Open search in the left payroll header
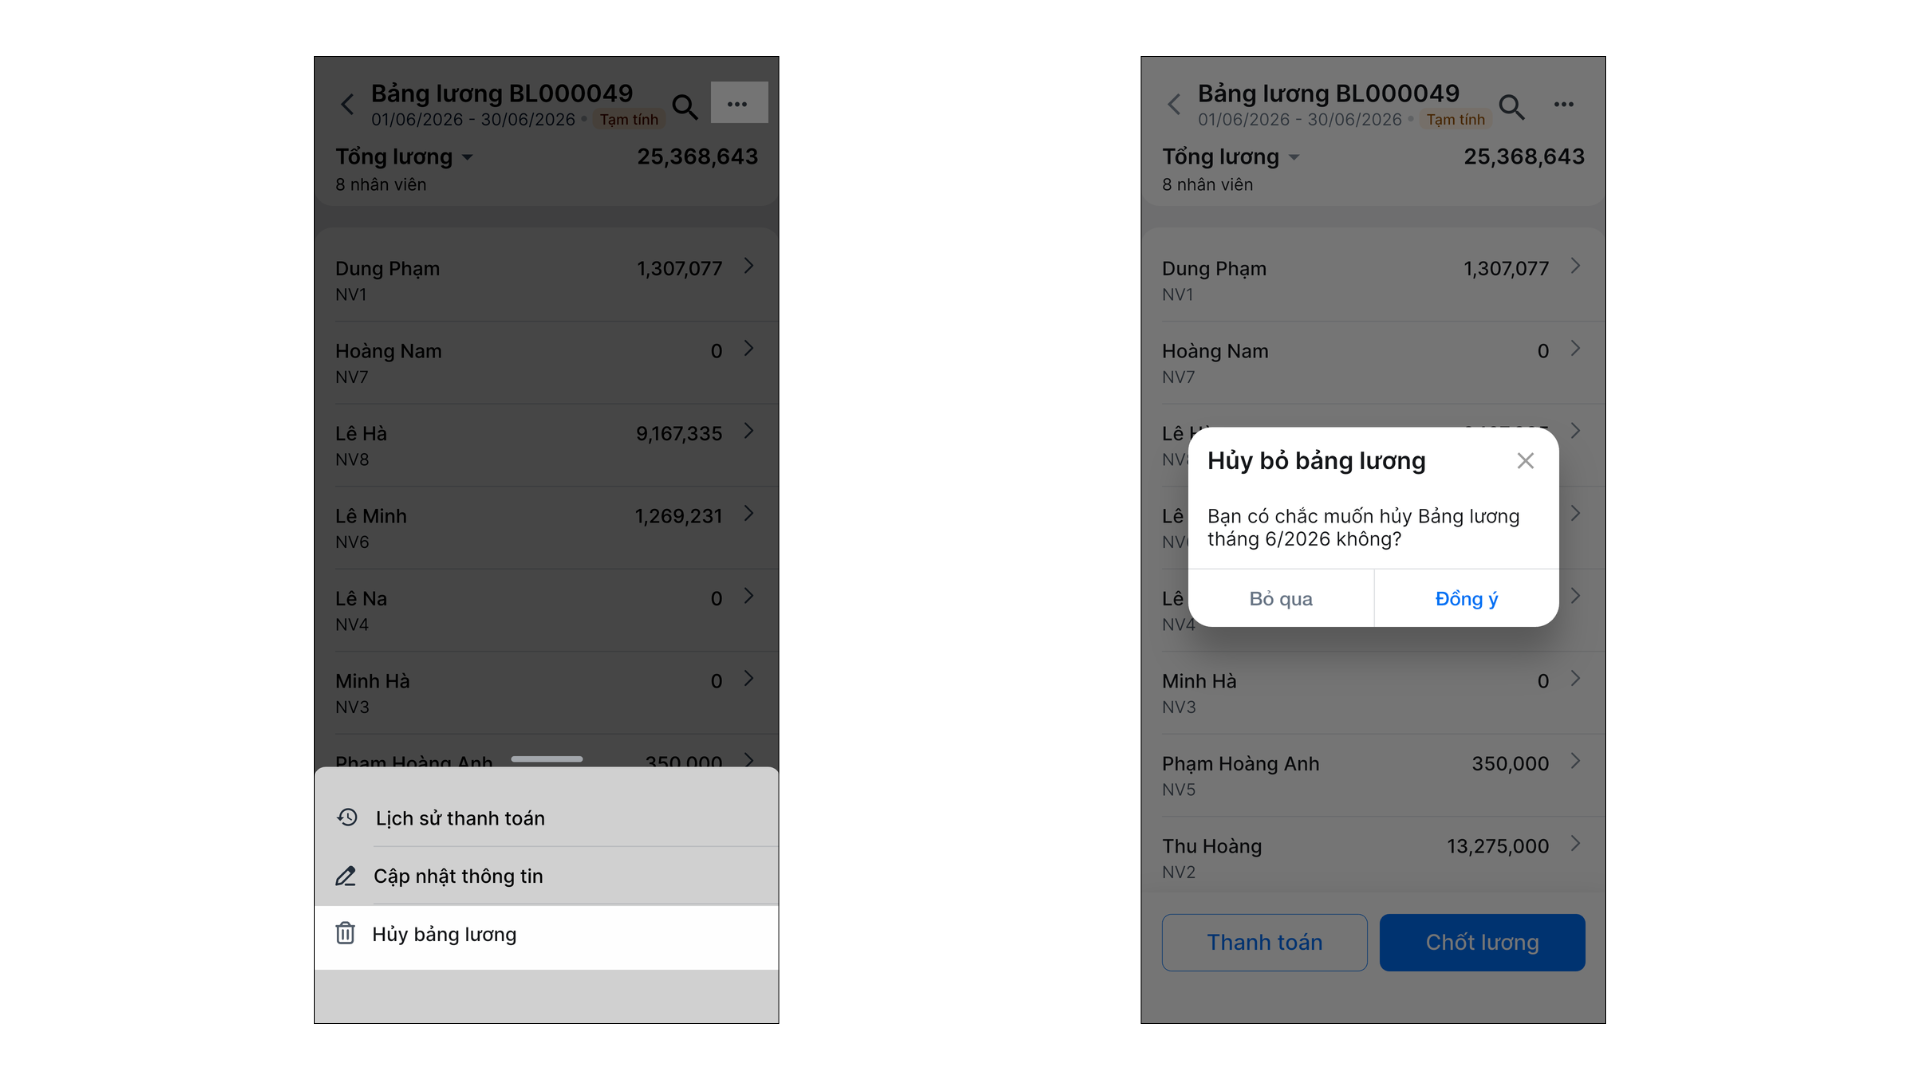The height and width of the screenshot is (1080, 1920). click(685, 106)
